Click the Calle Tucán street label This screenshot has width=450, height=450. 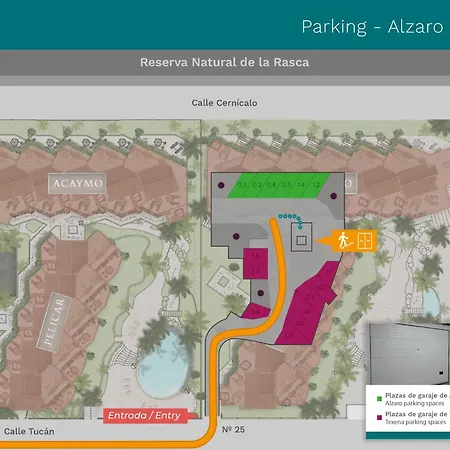pos(29,431)
